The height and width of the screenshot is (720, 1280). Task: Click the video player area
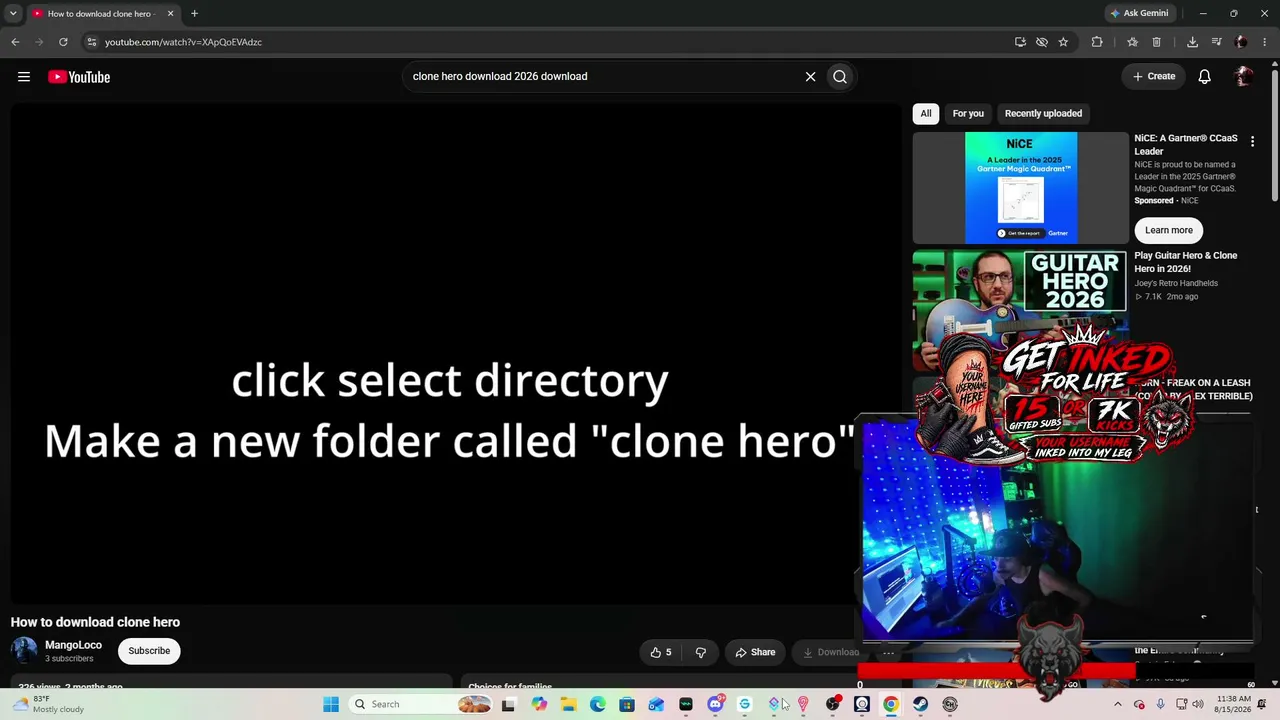(x=456, y=353)
